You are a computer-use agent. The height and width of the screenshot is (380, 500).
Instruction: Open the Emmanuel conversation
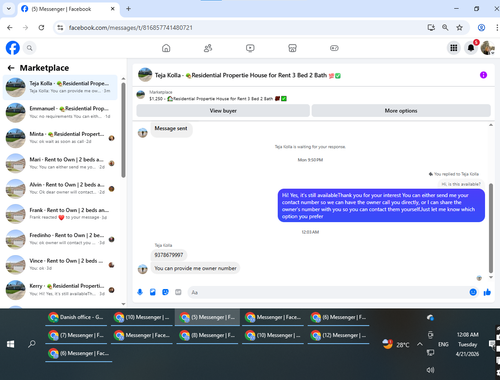coord(60,113)
